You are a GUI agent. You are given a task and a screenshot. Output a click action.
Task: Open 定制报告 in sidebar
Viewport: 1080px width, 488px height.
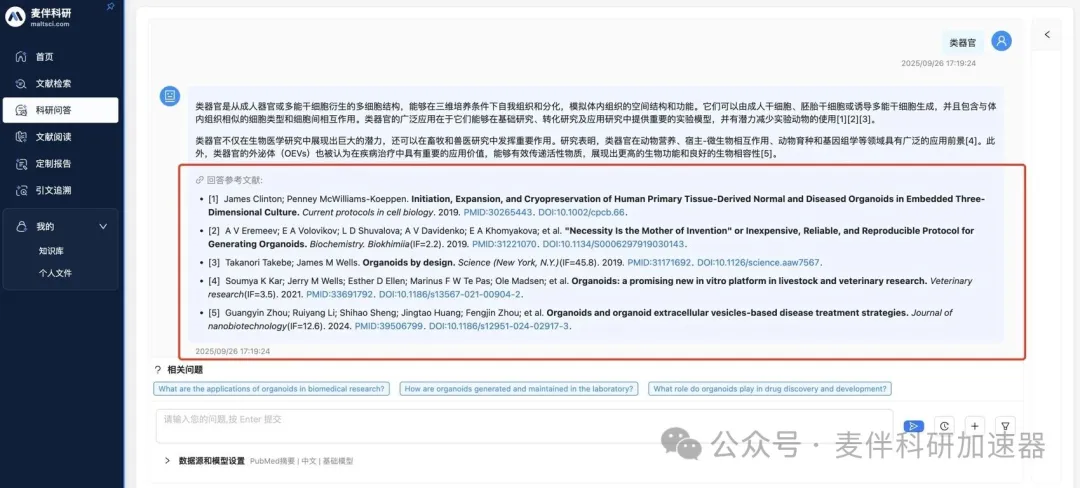click(53, 163)
